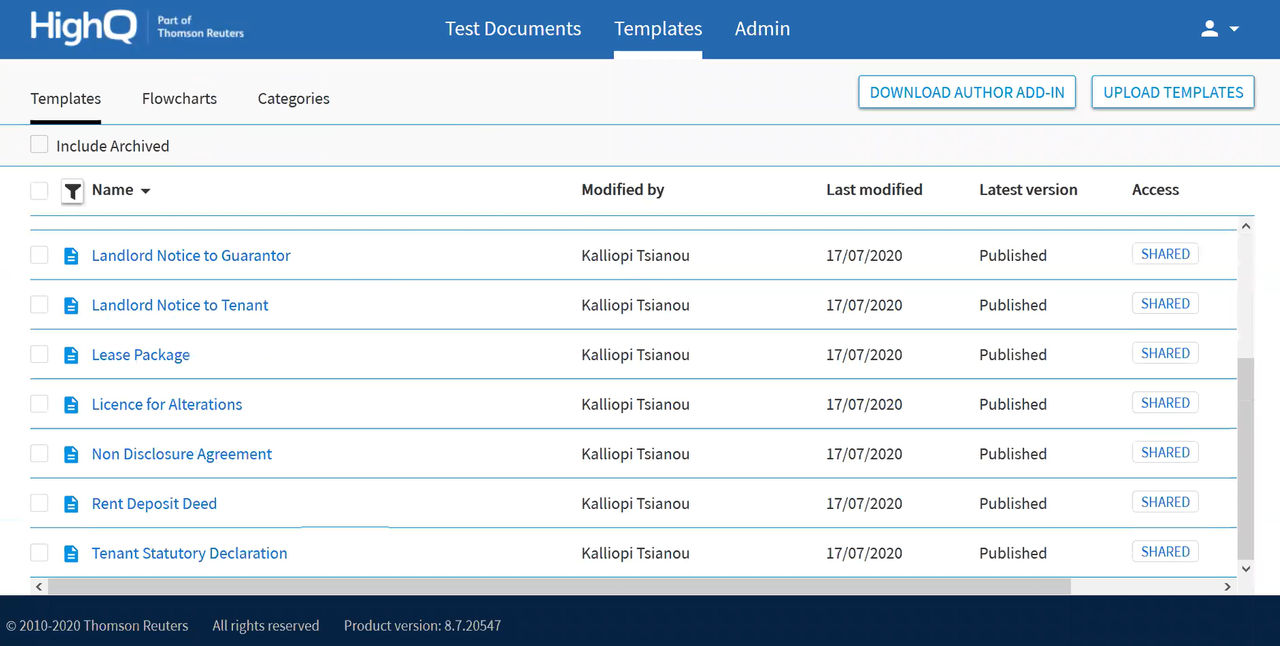
Task: Click Published status in Lease Package row
Action: [x=1013, y=355]
